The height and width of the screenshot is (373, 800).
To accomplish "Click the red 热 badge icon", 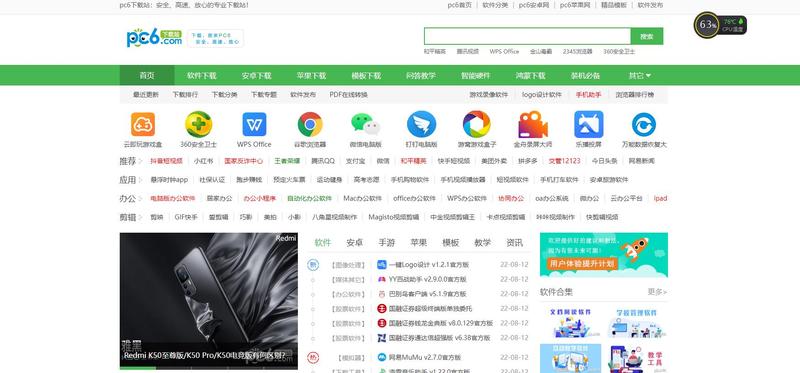I will click(313, 357).
